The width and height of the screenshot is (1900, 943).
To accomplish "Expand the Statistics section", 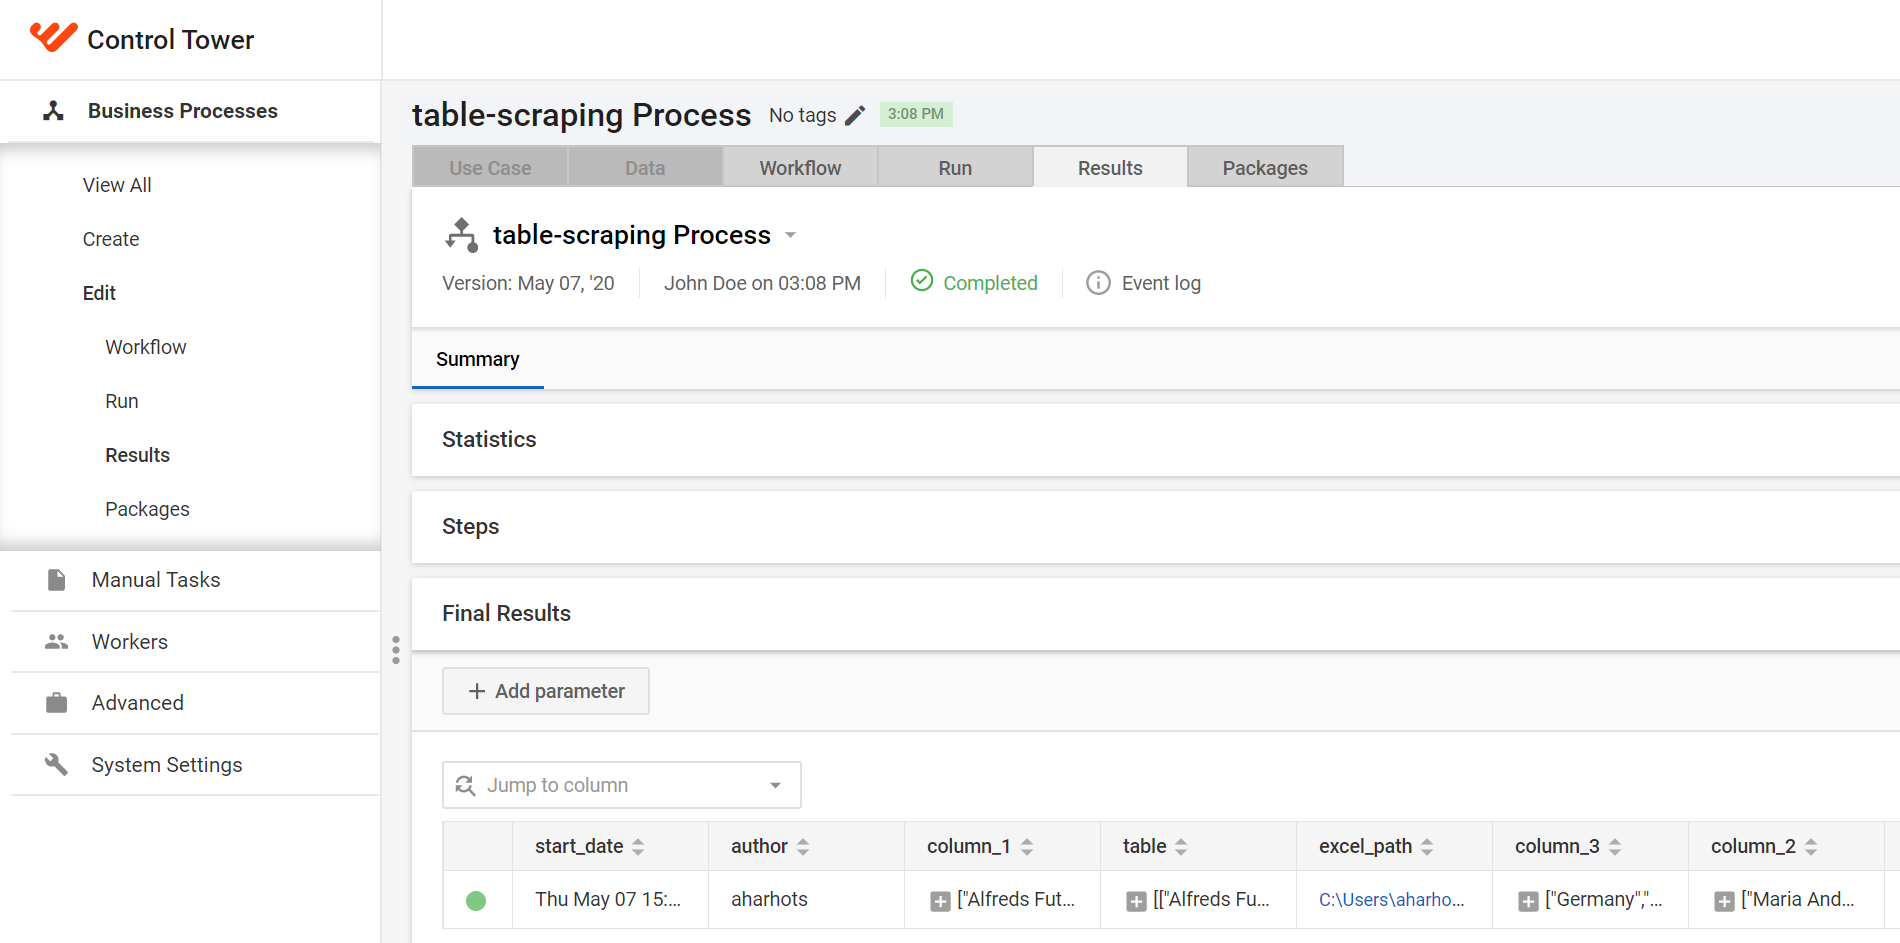I will point(1156,440).
